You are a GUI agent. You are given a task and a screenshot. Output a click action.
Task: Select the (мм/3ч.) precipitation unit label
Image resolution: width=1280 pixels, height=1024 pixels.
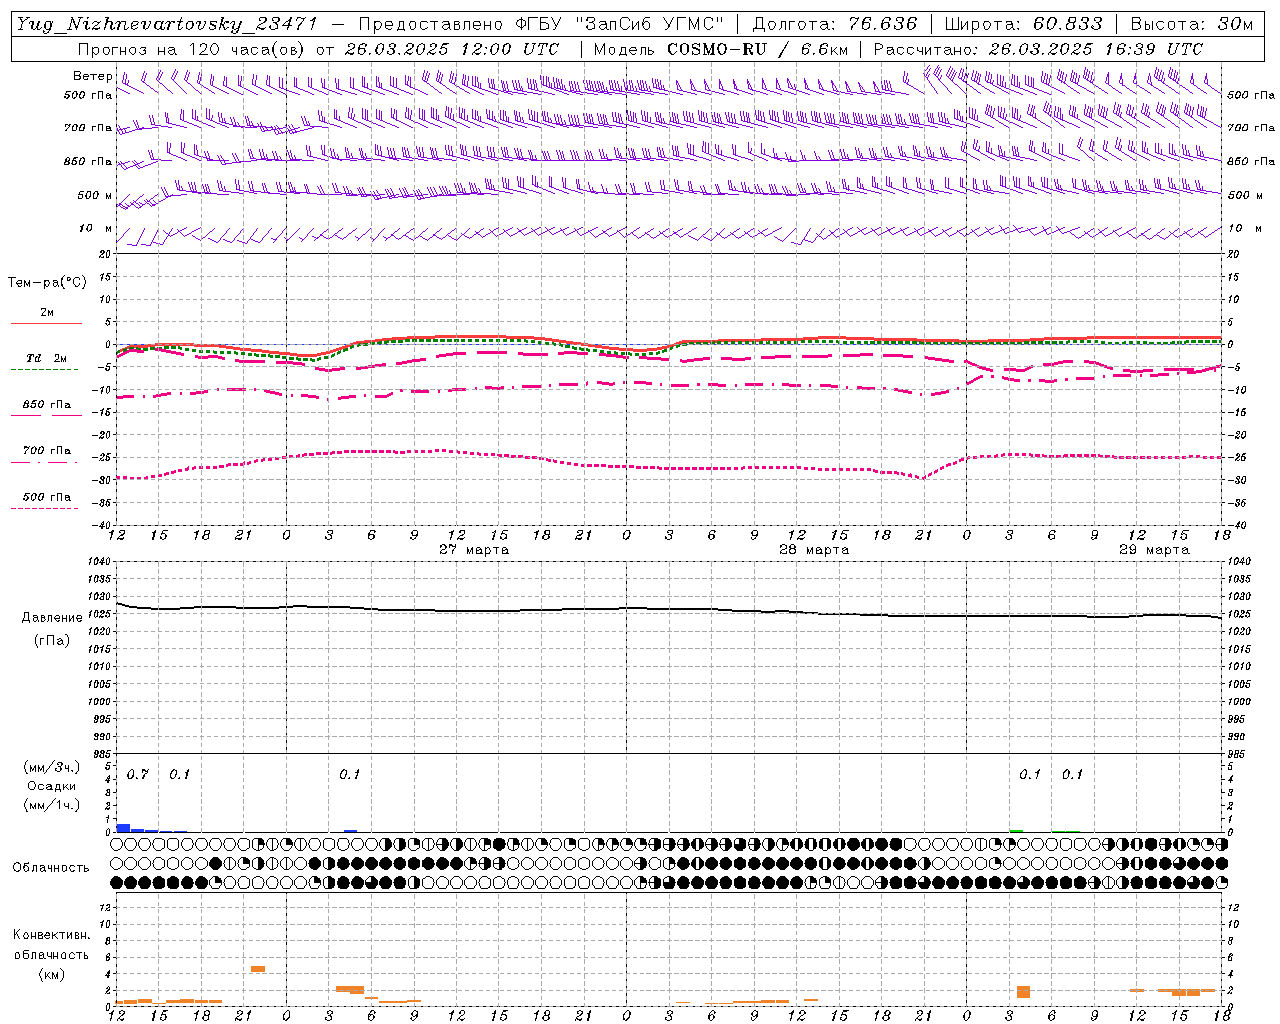[x=52, y=768]
